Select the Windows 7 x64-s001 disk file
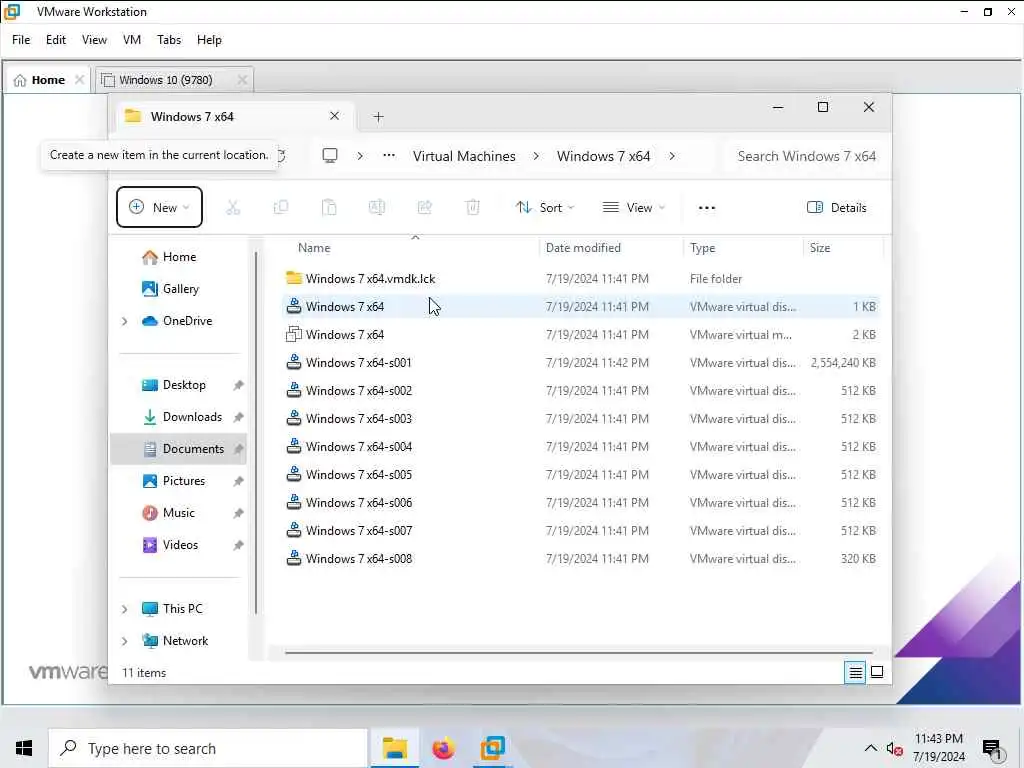The height and width of the screenshot is (768, 1024). (581, 362)
